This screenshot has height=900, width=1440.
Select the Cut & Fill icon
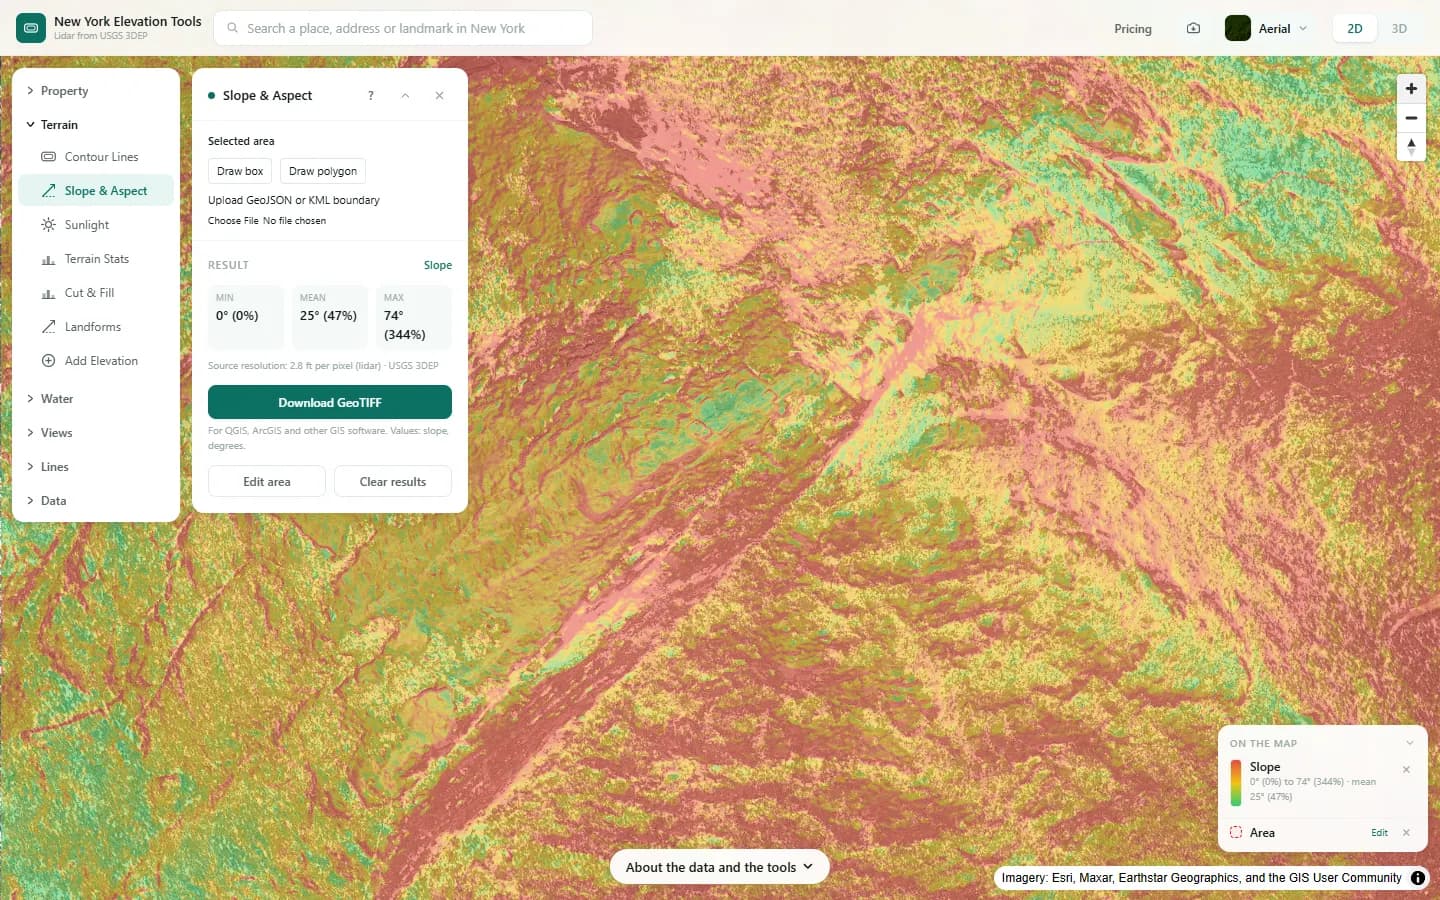(x=48, y=293)
